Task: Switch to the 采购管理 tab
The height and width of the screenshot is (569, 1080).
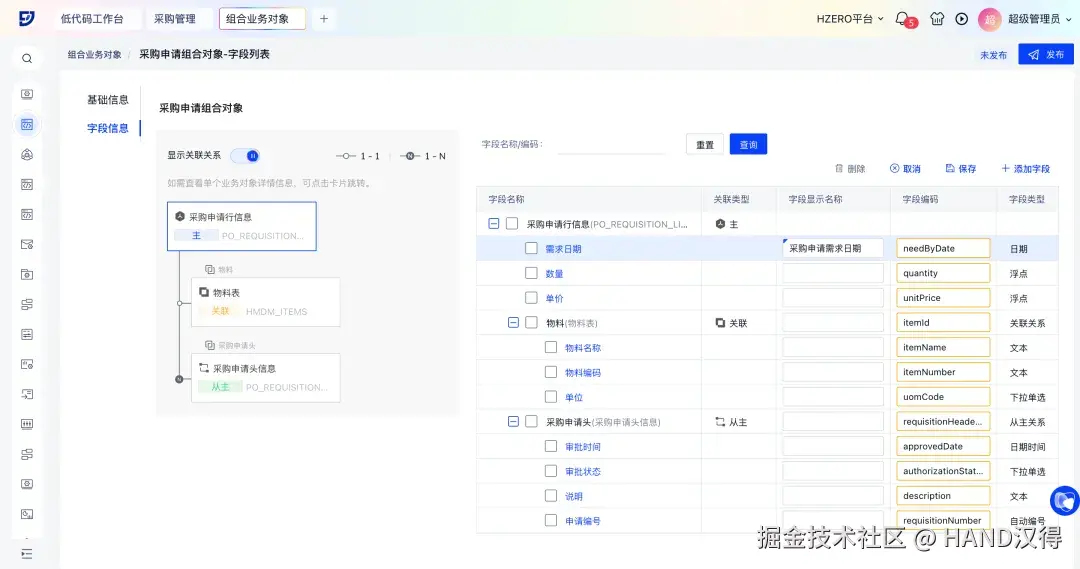Action: coord(175,19)
